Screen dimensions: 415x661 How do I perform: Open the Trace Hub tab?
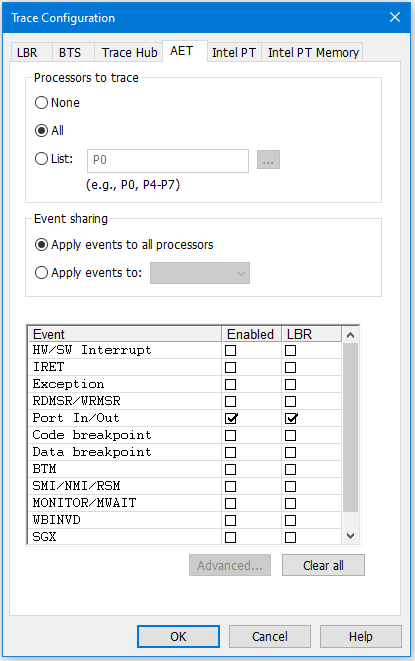tap(129, 53)
